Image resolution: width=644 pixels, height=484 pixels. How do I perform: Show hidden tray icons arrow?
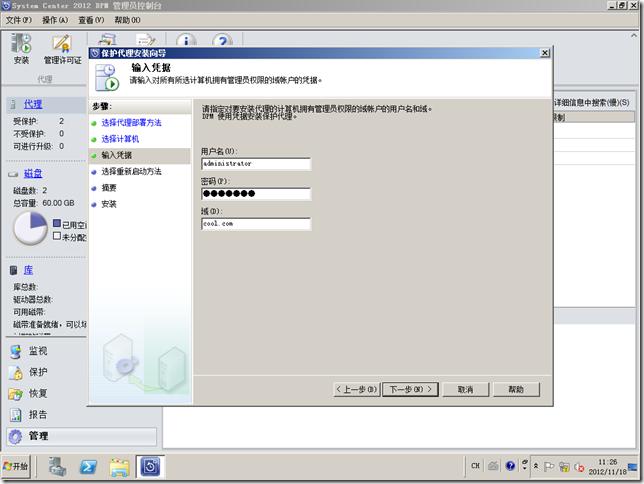click(x=536, y=466)
